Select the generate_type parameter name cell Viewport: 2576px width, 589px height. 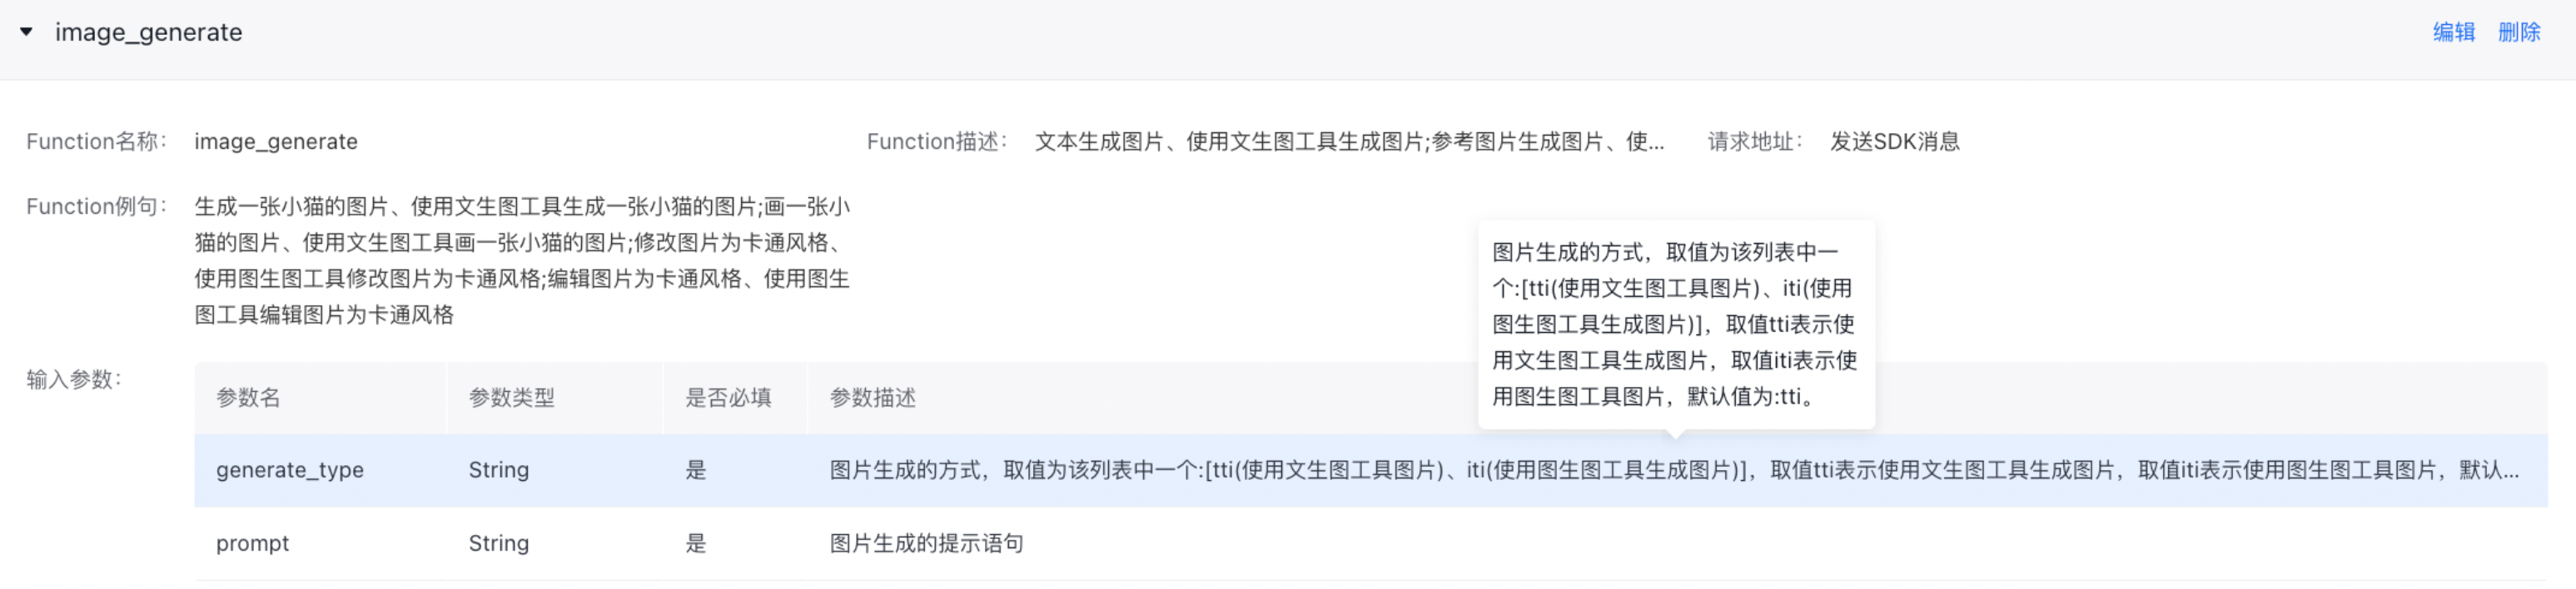point(290,470)
